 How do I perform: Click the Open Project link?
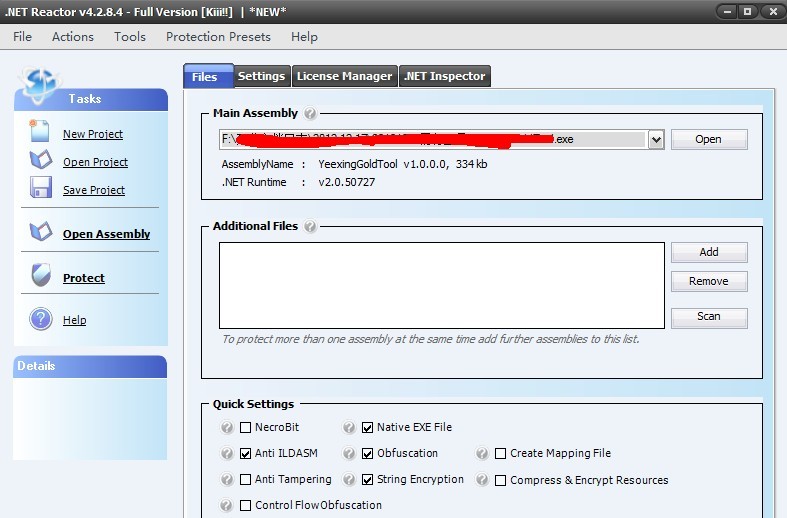[95, 163]
